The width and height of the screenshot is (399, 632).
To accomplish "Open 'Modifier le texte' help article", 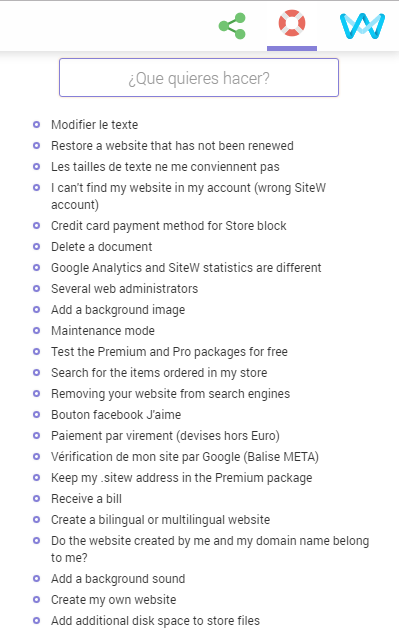I will (x=94, y=125).
